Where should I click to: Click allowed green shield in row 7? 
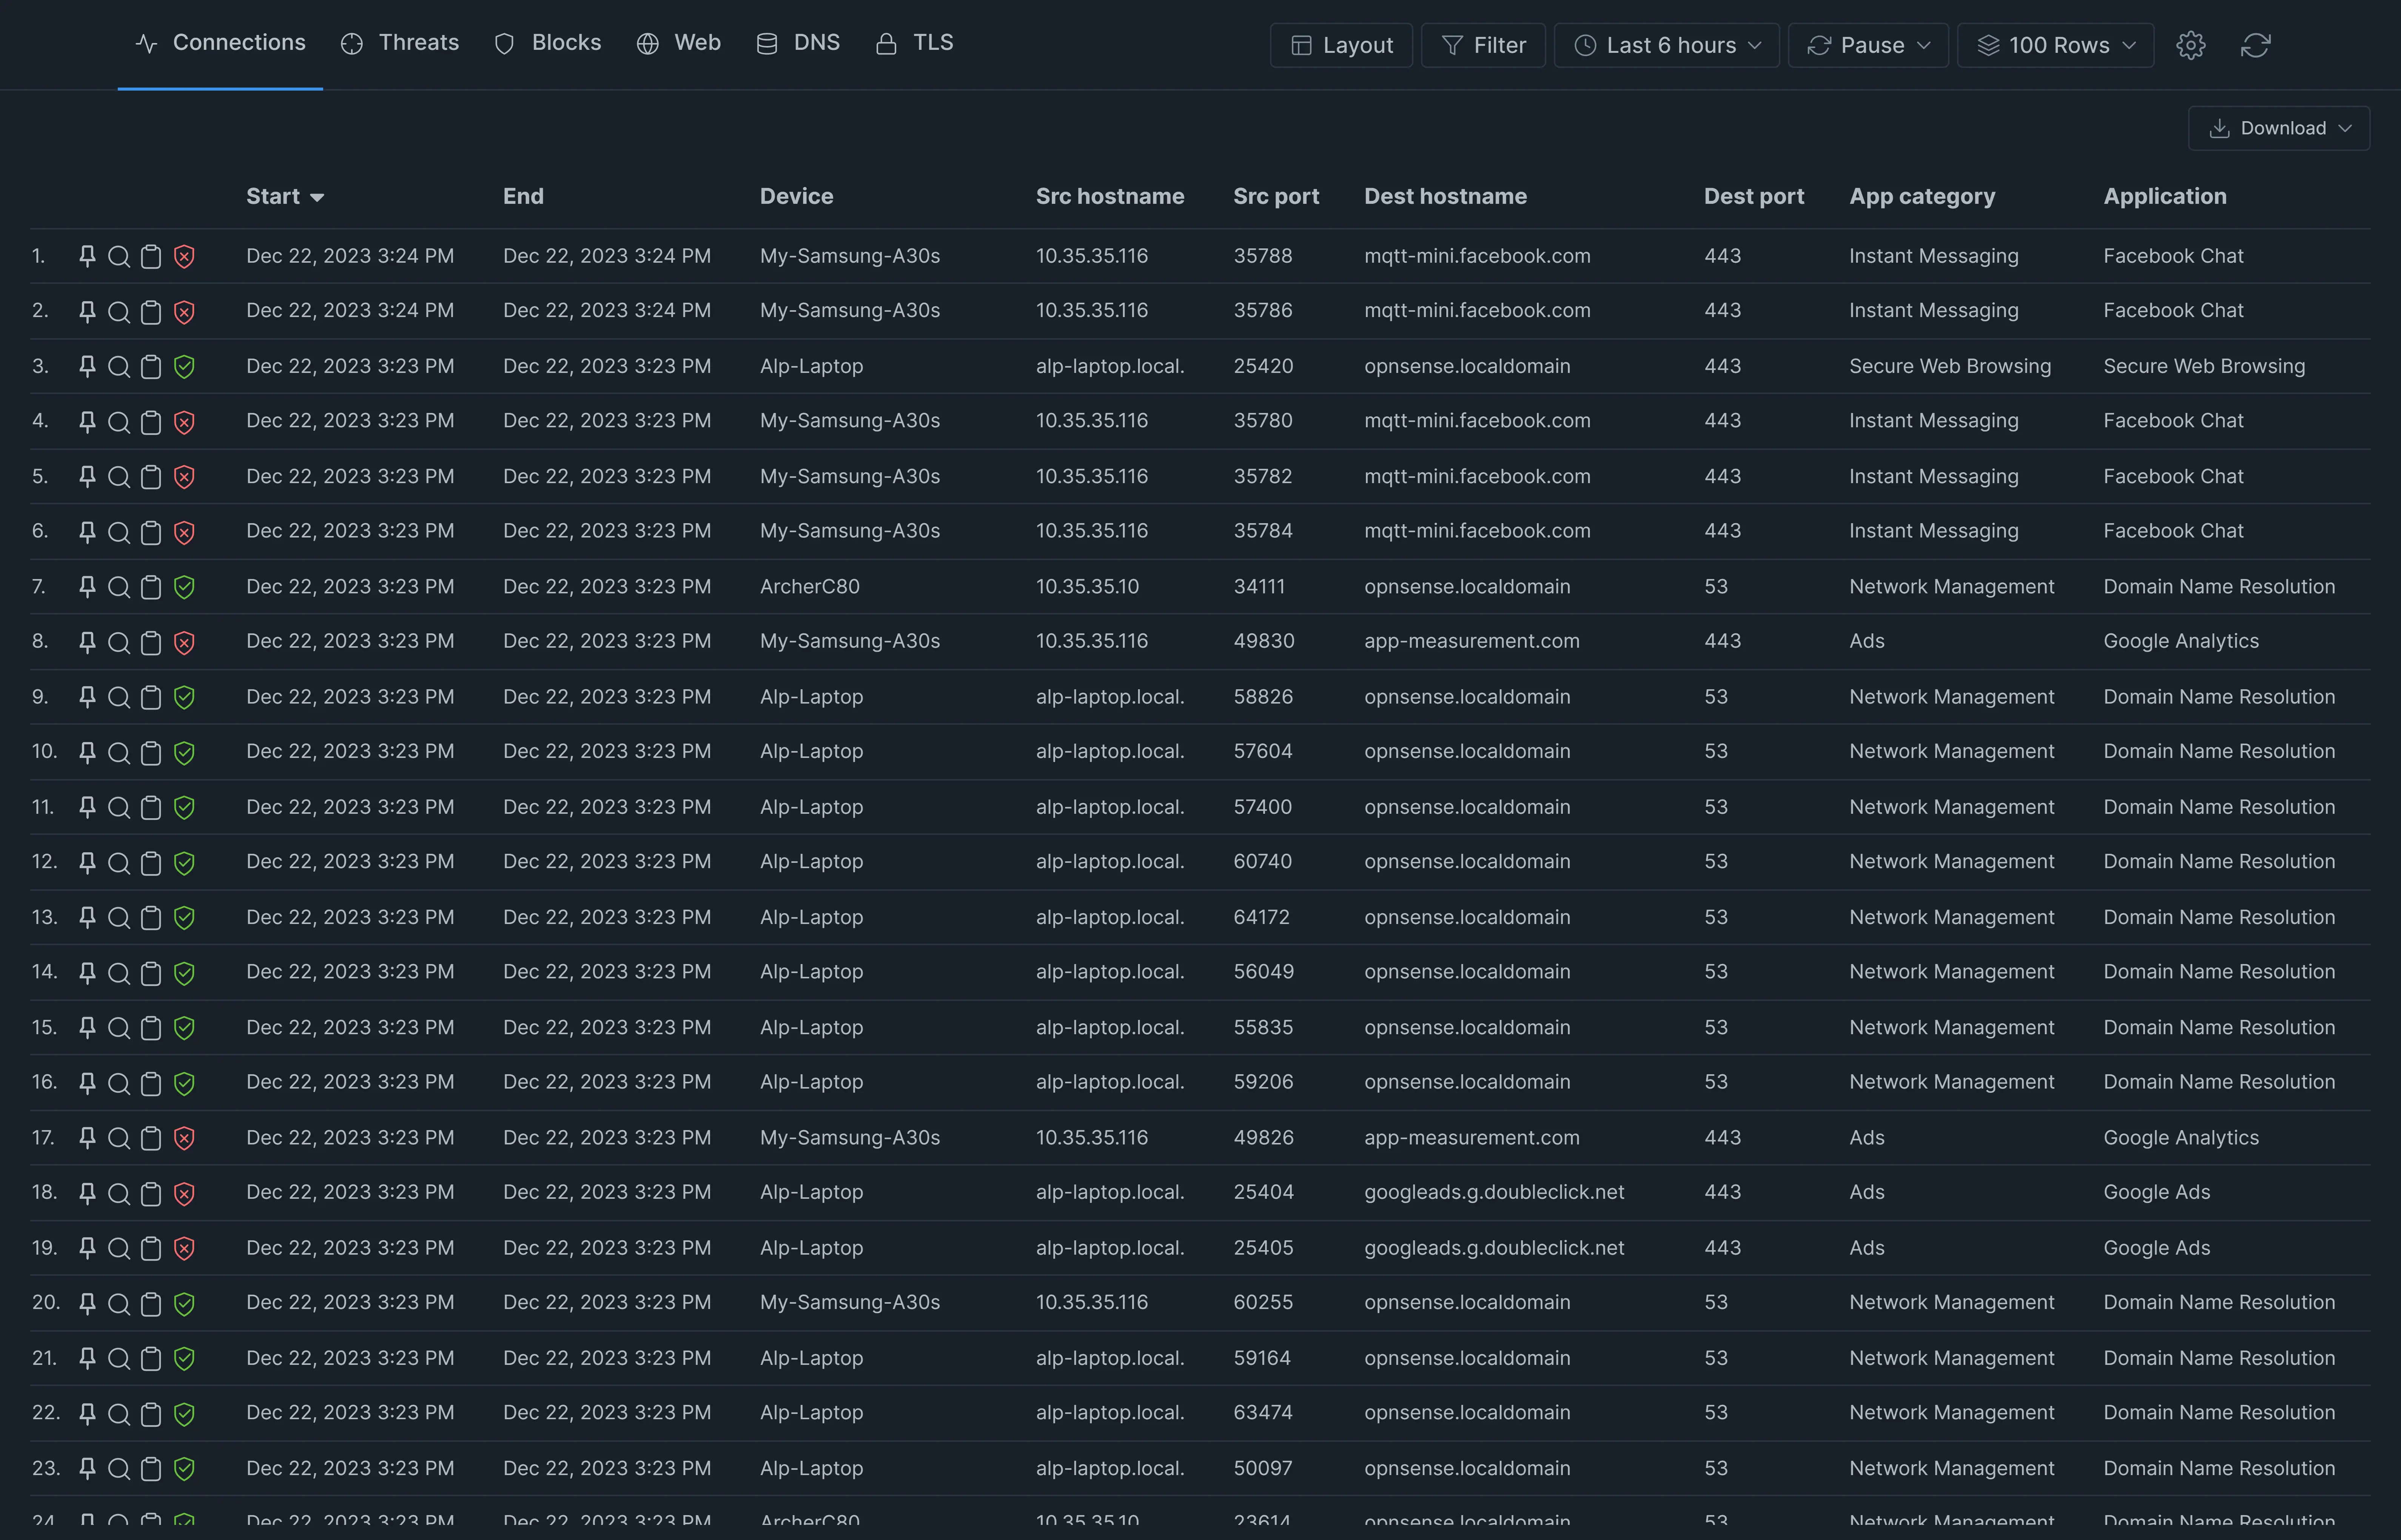coord(184,587)
